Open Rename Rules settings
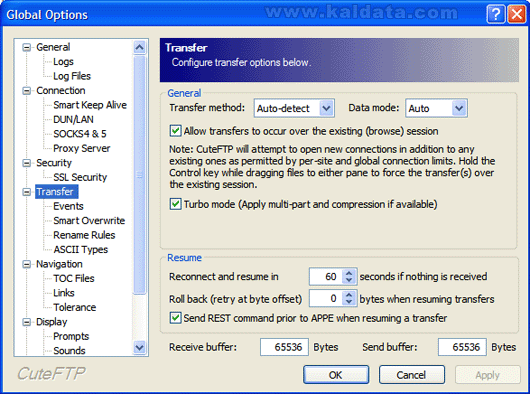Viewport: 530px width, 394px height. pyautogui.click(x=84, y=235)
